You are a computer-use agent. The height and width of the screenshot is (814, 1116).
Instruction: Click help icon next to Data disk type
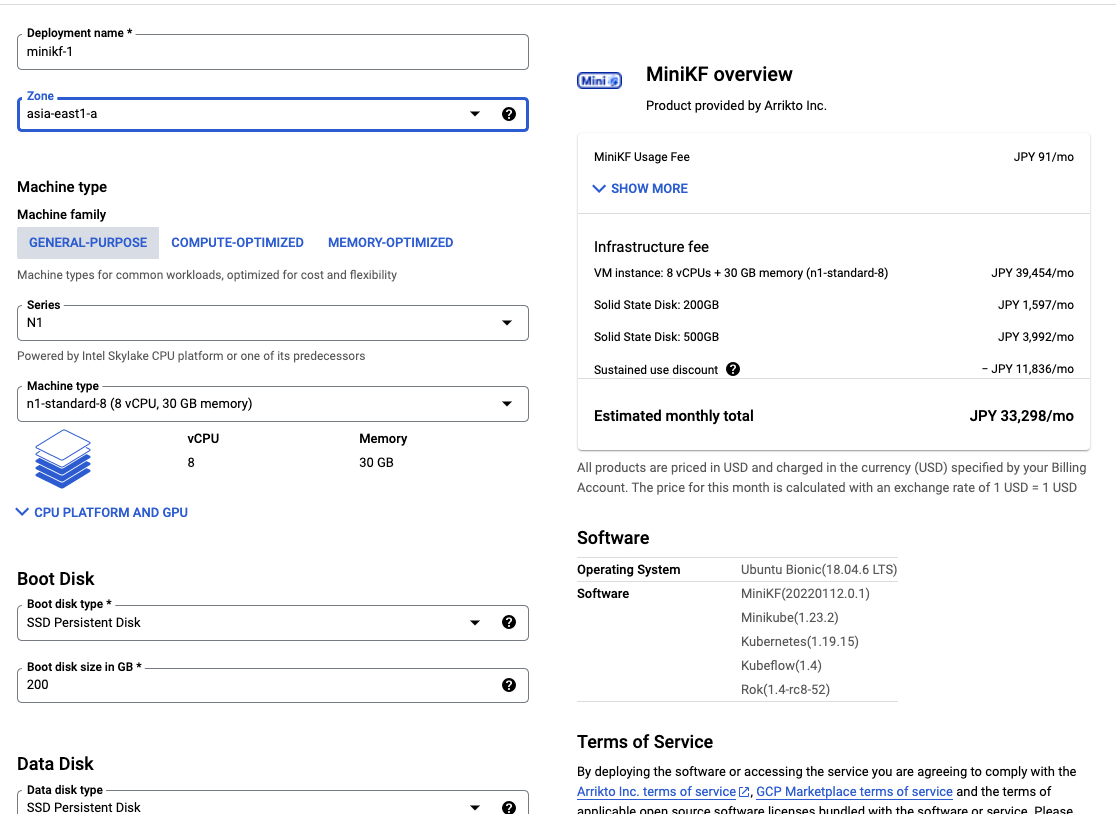pyautogui.click(x=508, y=806)
